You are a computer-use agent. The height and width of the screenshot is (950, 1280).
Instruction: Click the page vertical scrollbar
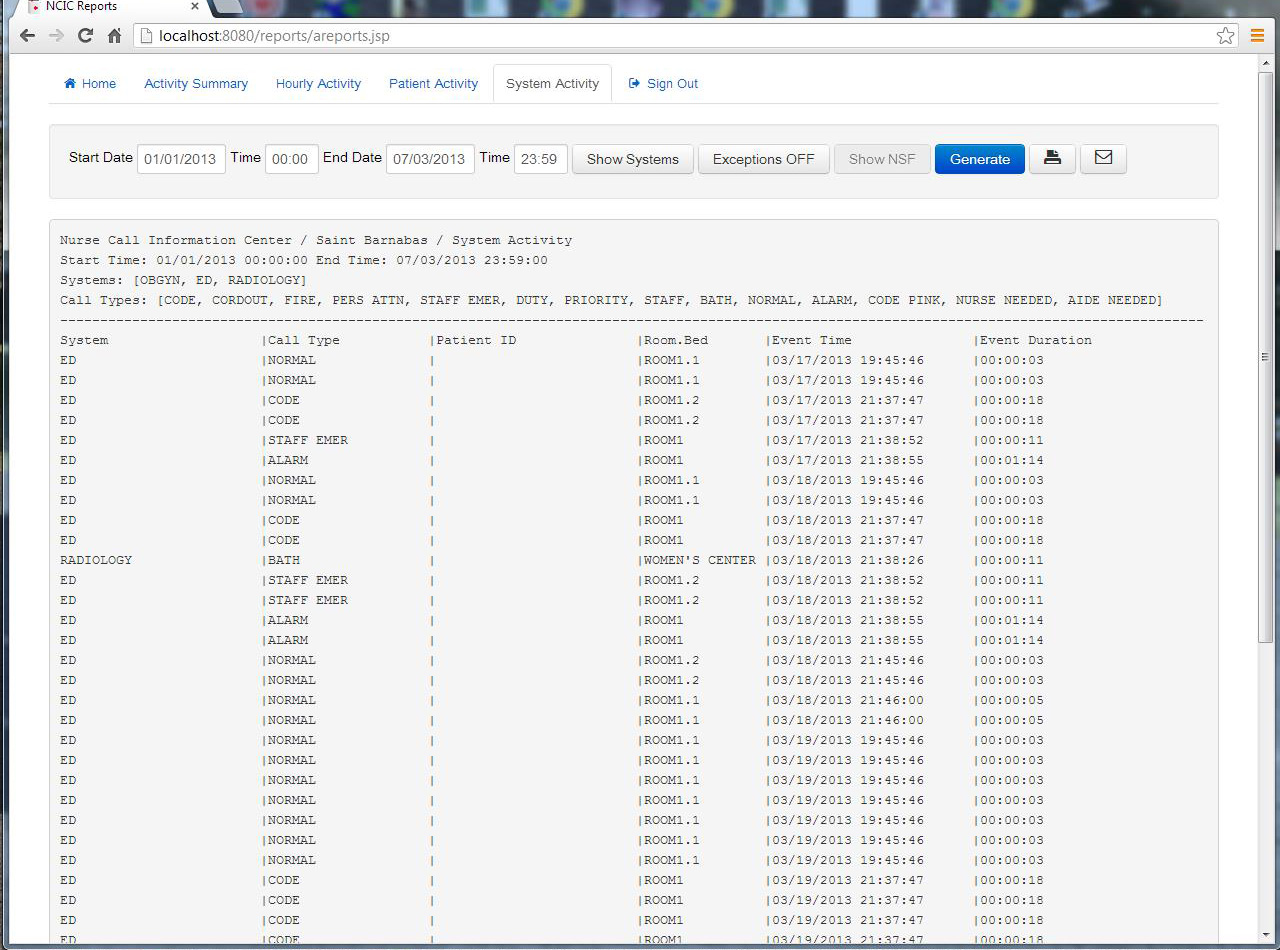tap(1265, 357)
